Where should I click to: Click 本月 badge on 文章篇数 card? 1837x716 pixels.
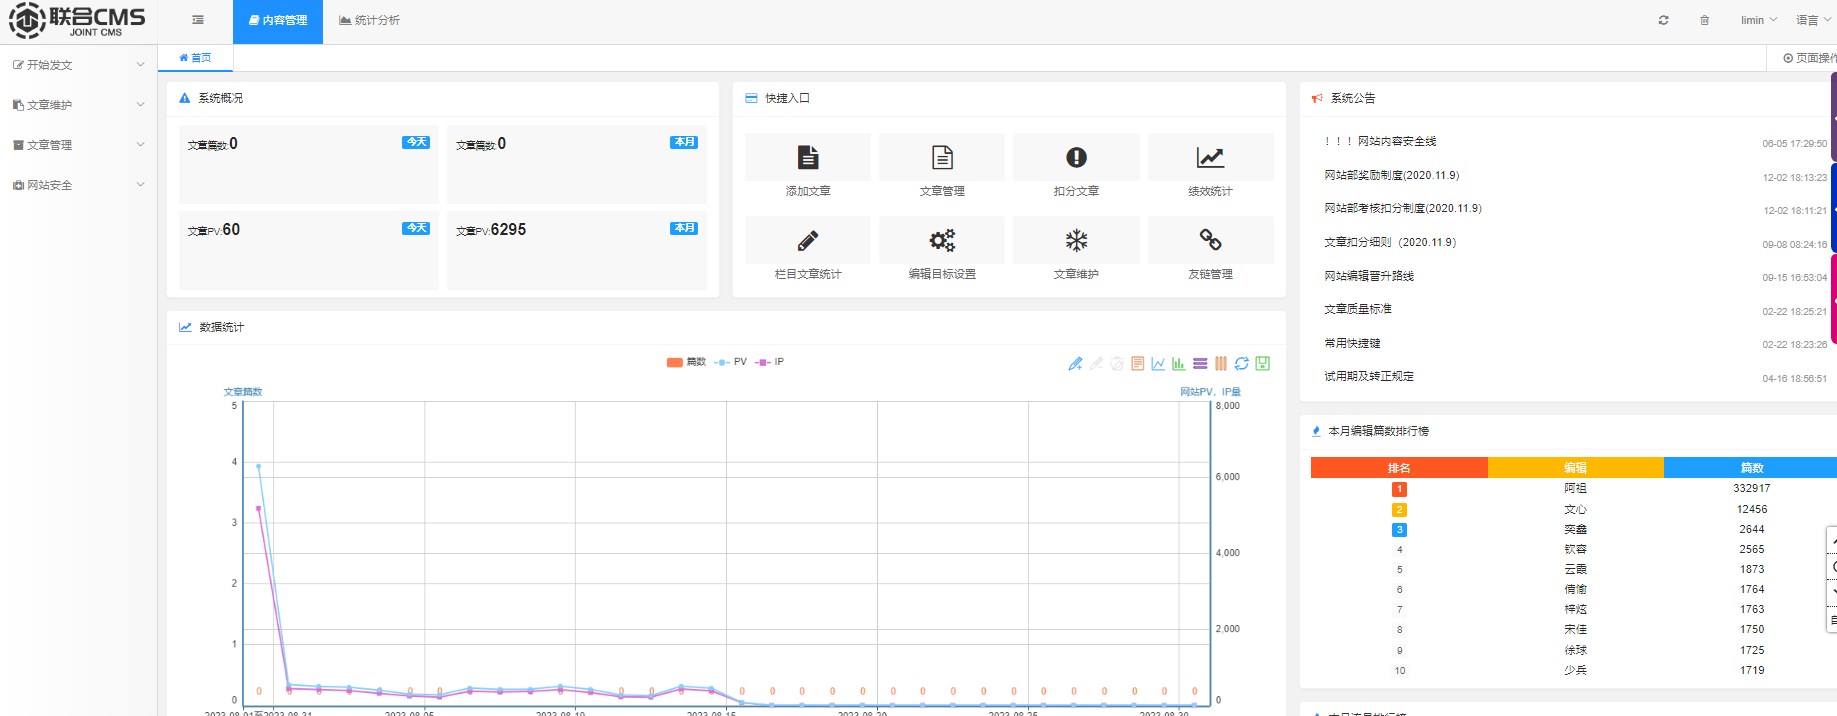pyautogui.click(x=684, y=142)
